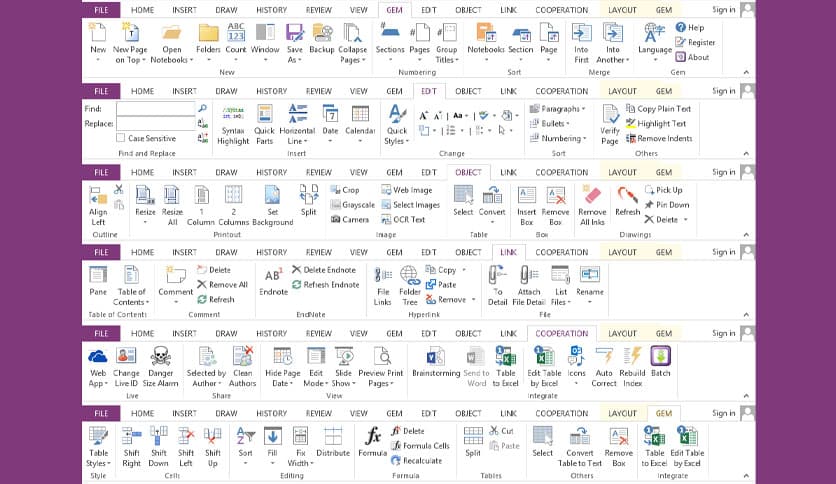Click Shift Right in Cells group
Screen dimensions: 836x484
tap(131, 447)
